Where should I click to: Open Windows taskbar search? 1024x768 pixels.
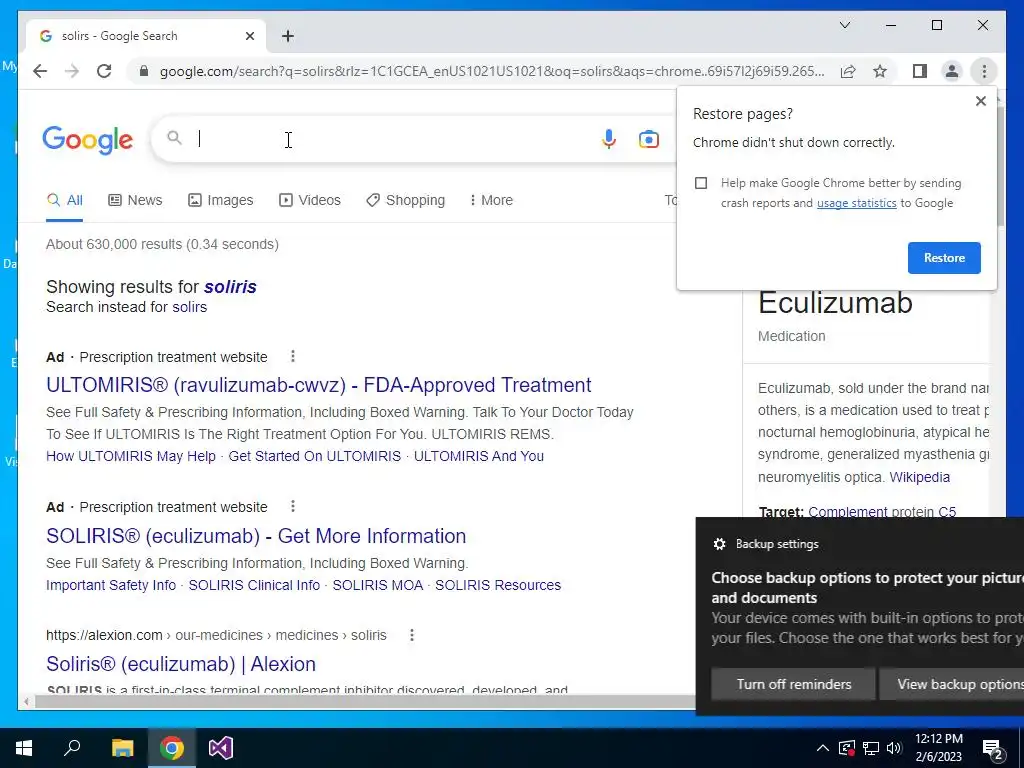coord(72,748)
